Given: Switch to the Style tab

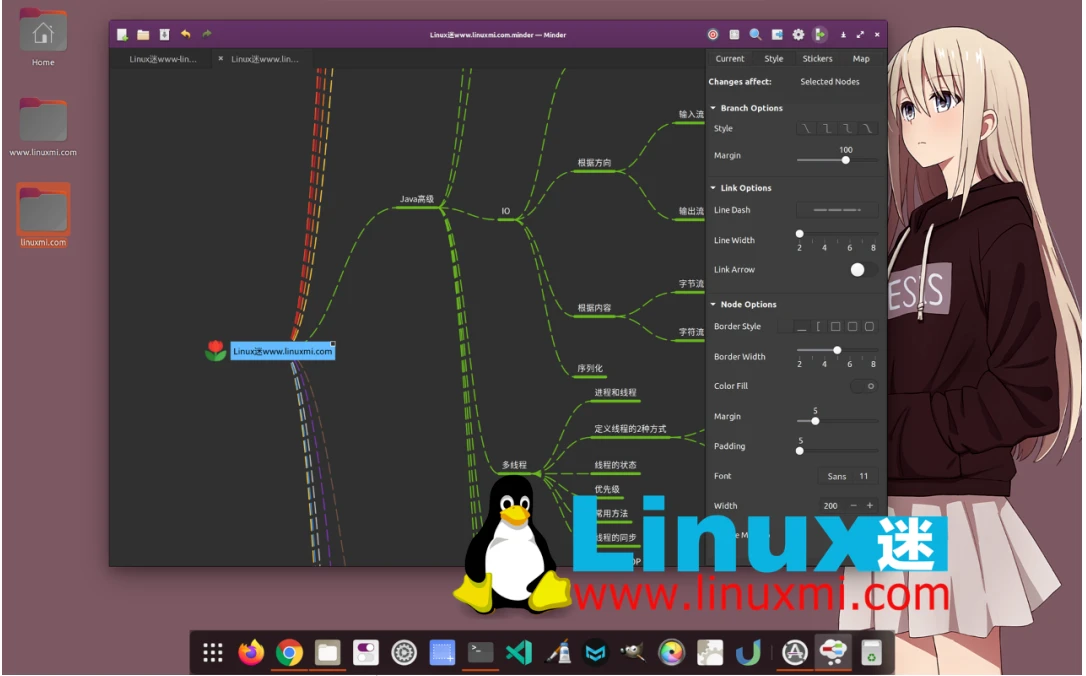Looking at the screenshot, I should (773, 58).
